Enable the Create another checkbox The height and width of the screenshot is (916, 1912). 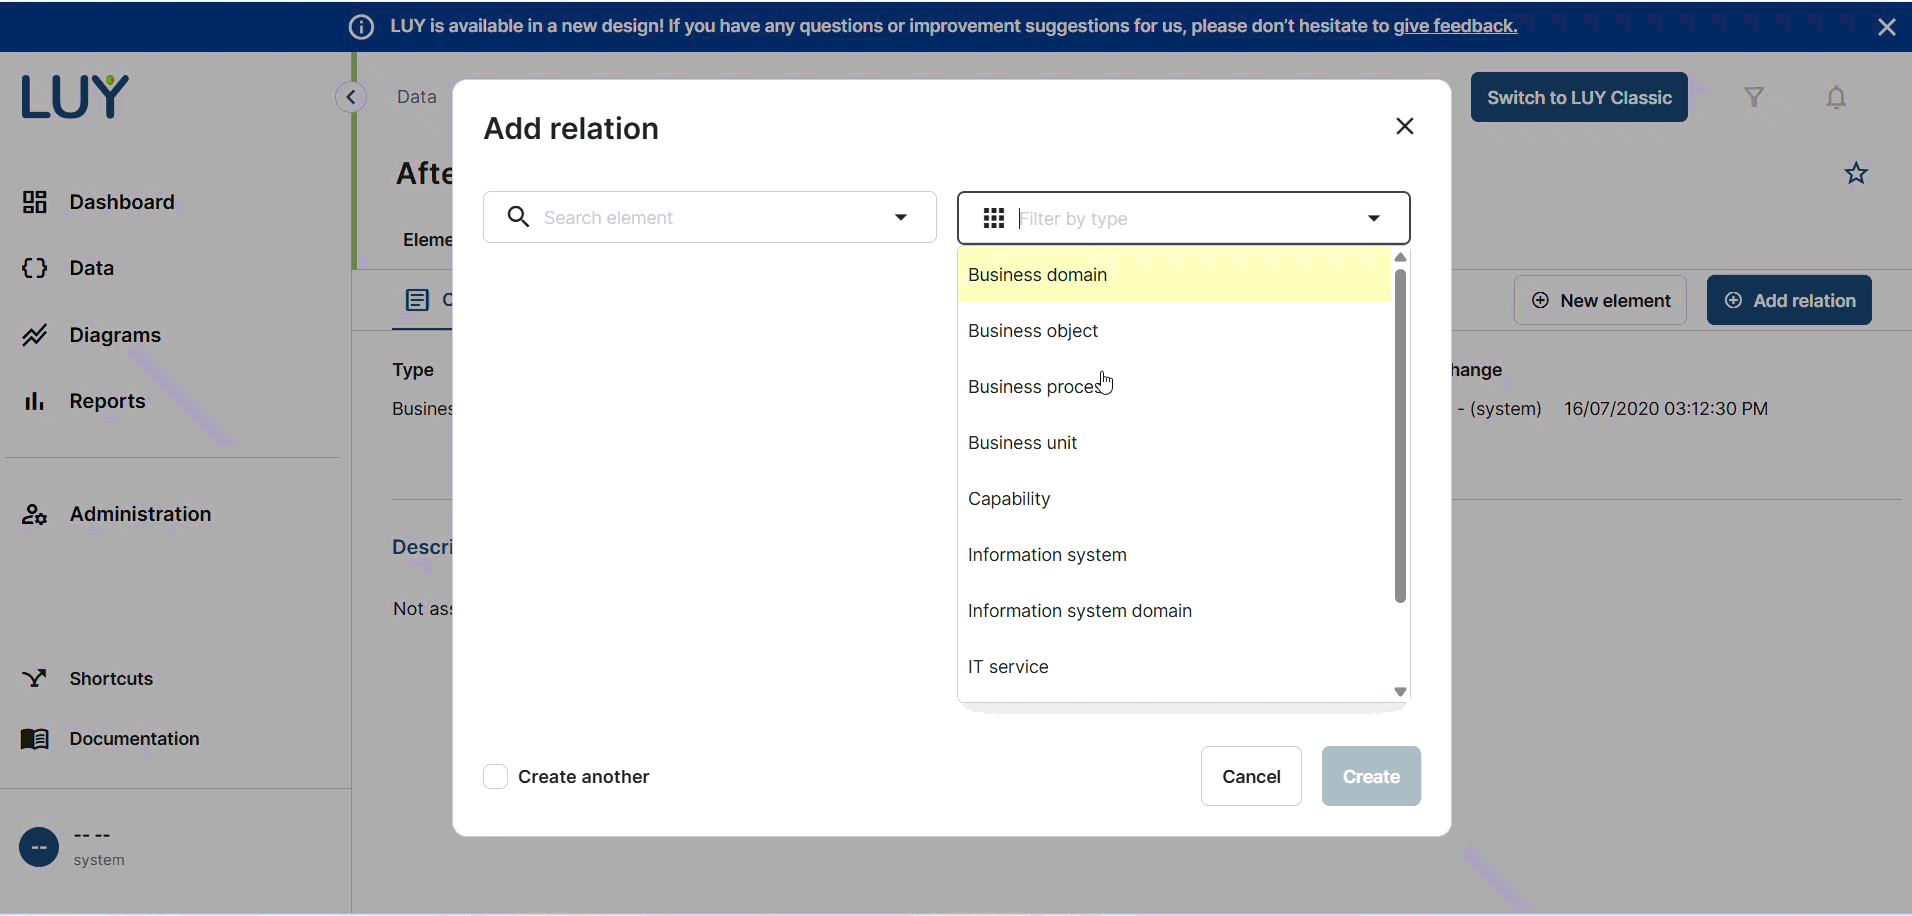click(x=496, y=777)
